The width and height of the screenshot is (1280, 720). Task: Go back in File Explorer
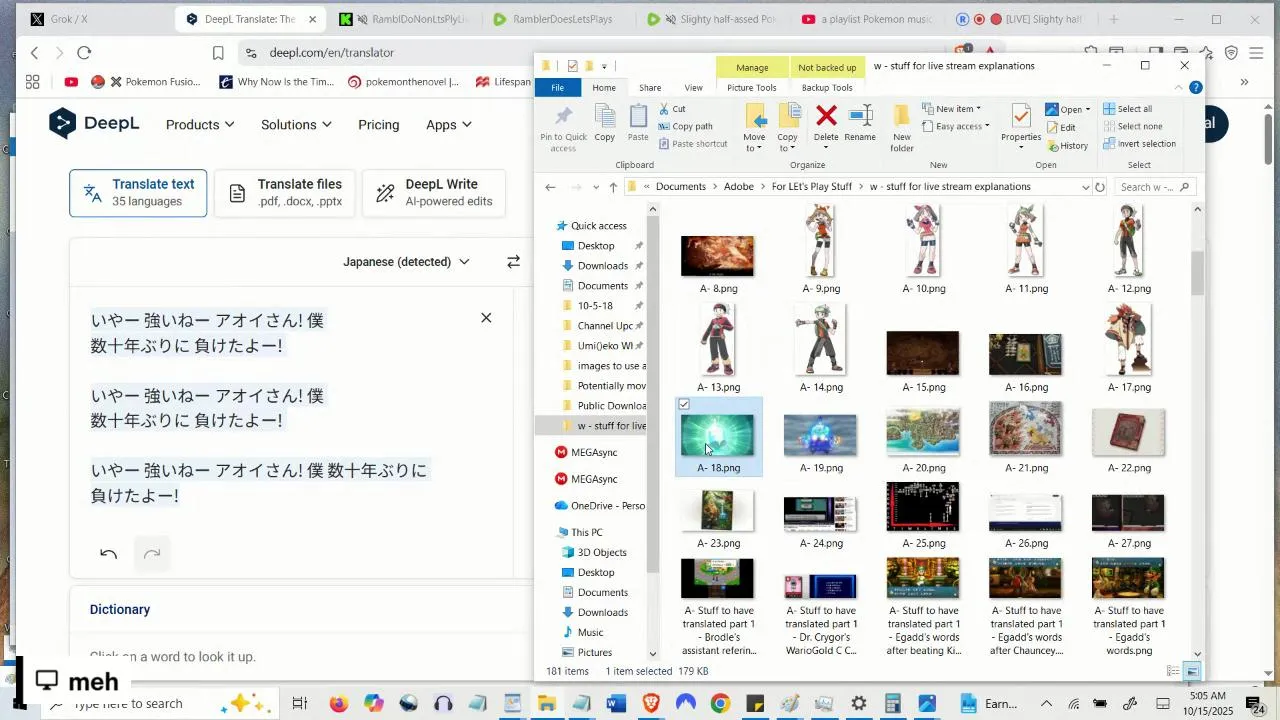tap(550, 187)
